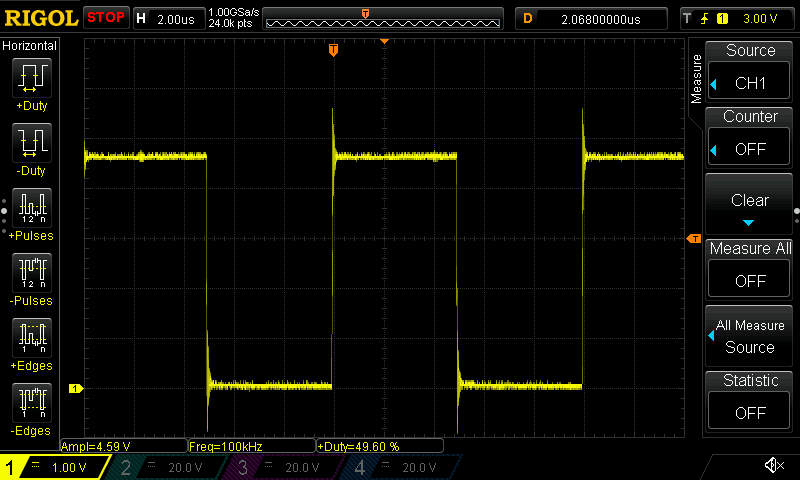Click the 1.00GSa/s sample rate readout
The width and height of the screenshot is (800, 480).
coord(234,12)
